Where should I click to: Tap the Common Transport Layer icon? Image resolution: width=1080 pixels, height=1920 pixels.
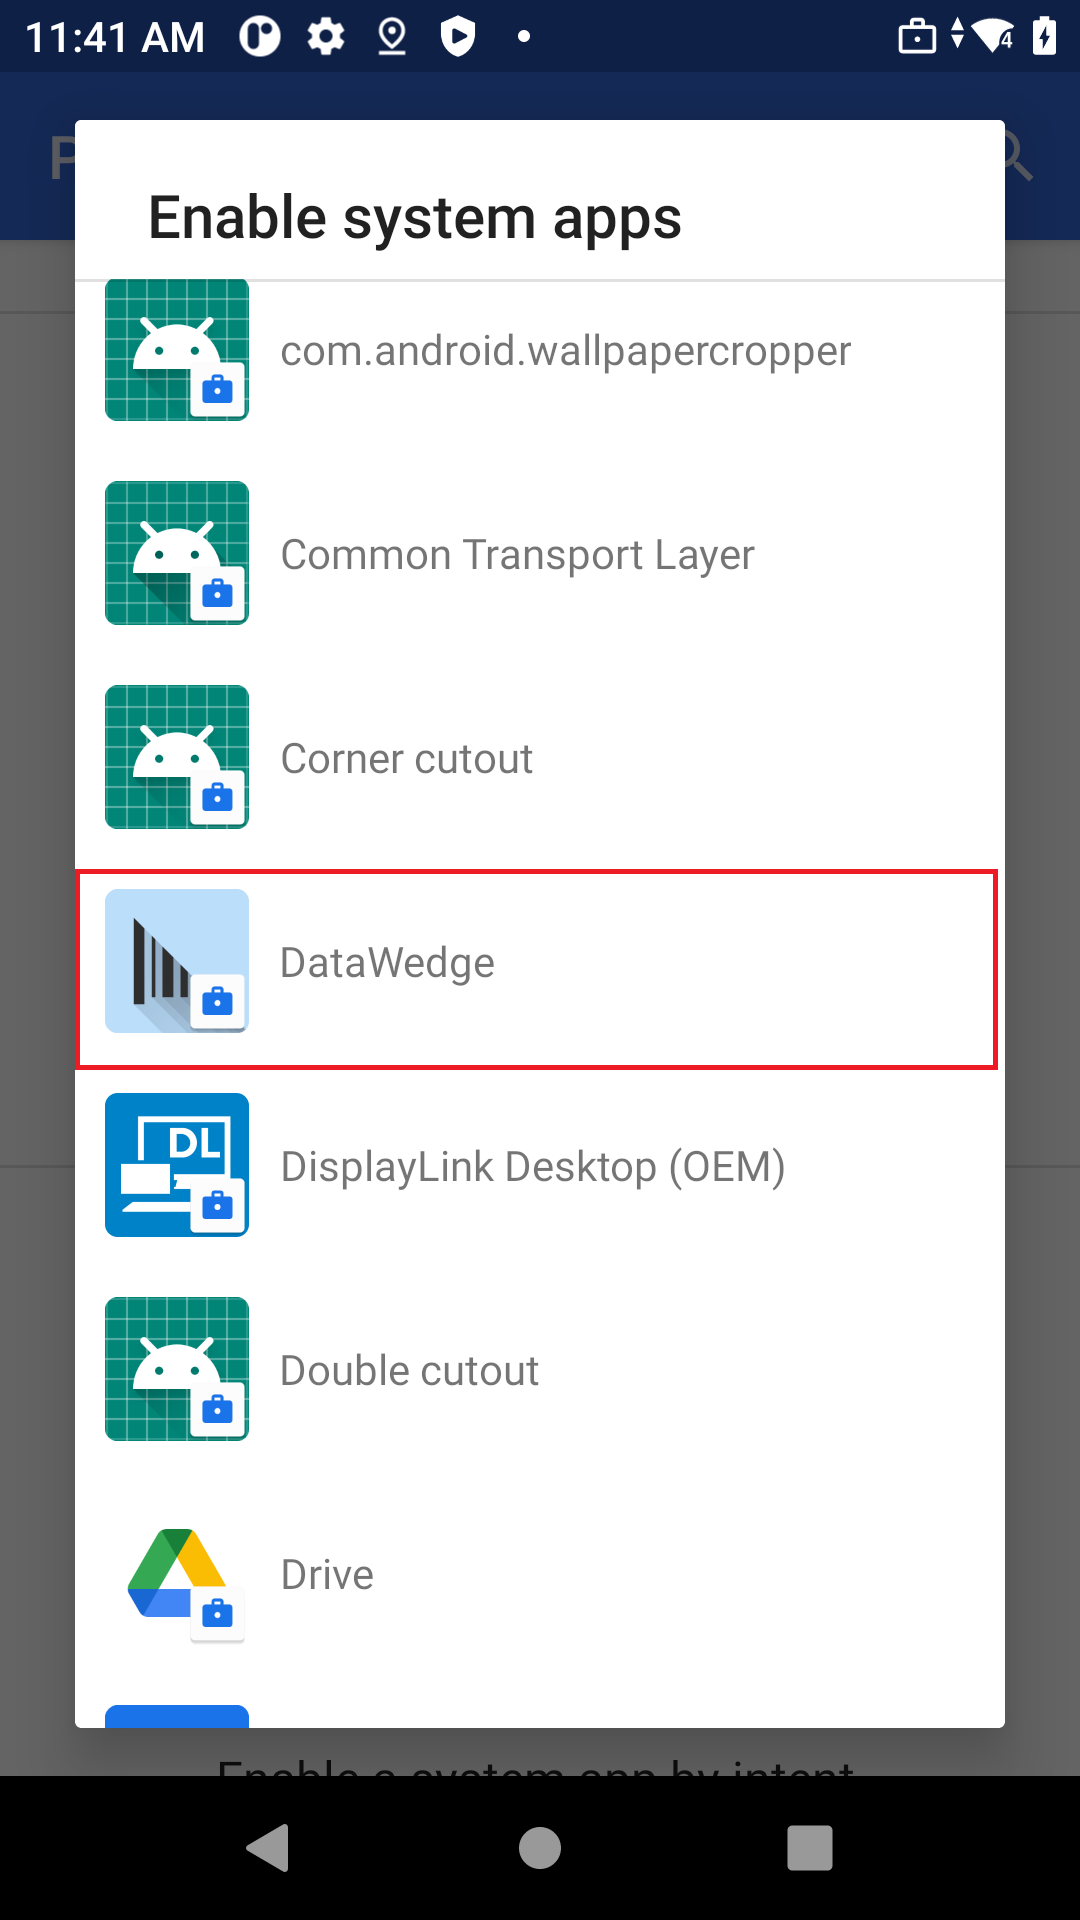point(177,553)
